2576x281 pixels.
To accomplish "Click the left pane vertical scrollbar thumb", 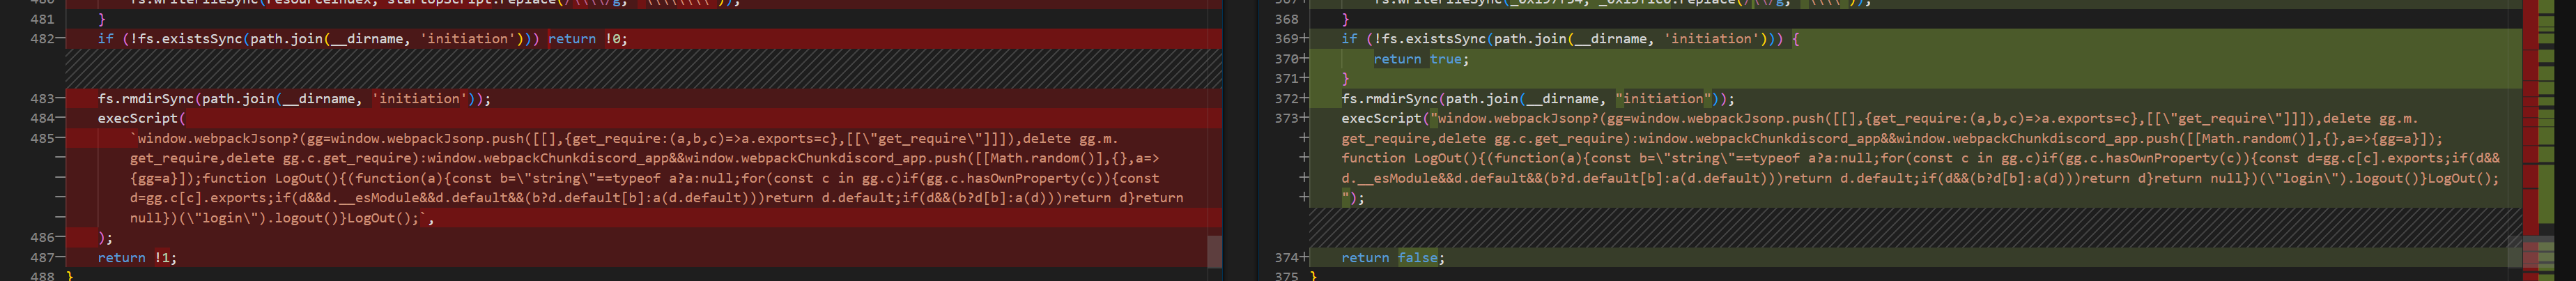I will point(1214,251).
